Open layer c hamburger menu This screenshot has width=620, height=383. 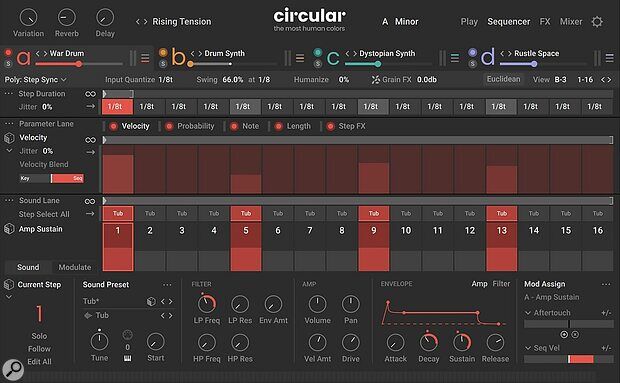tap(455, 58)
